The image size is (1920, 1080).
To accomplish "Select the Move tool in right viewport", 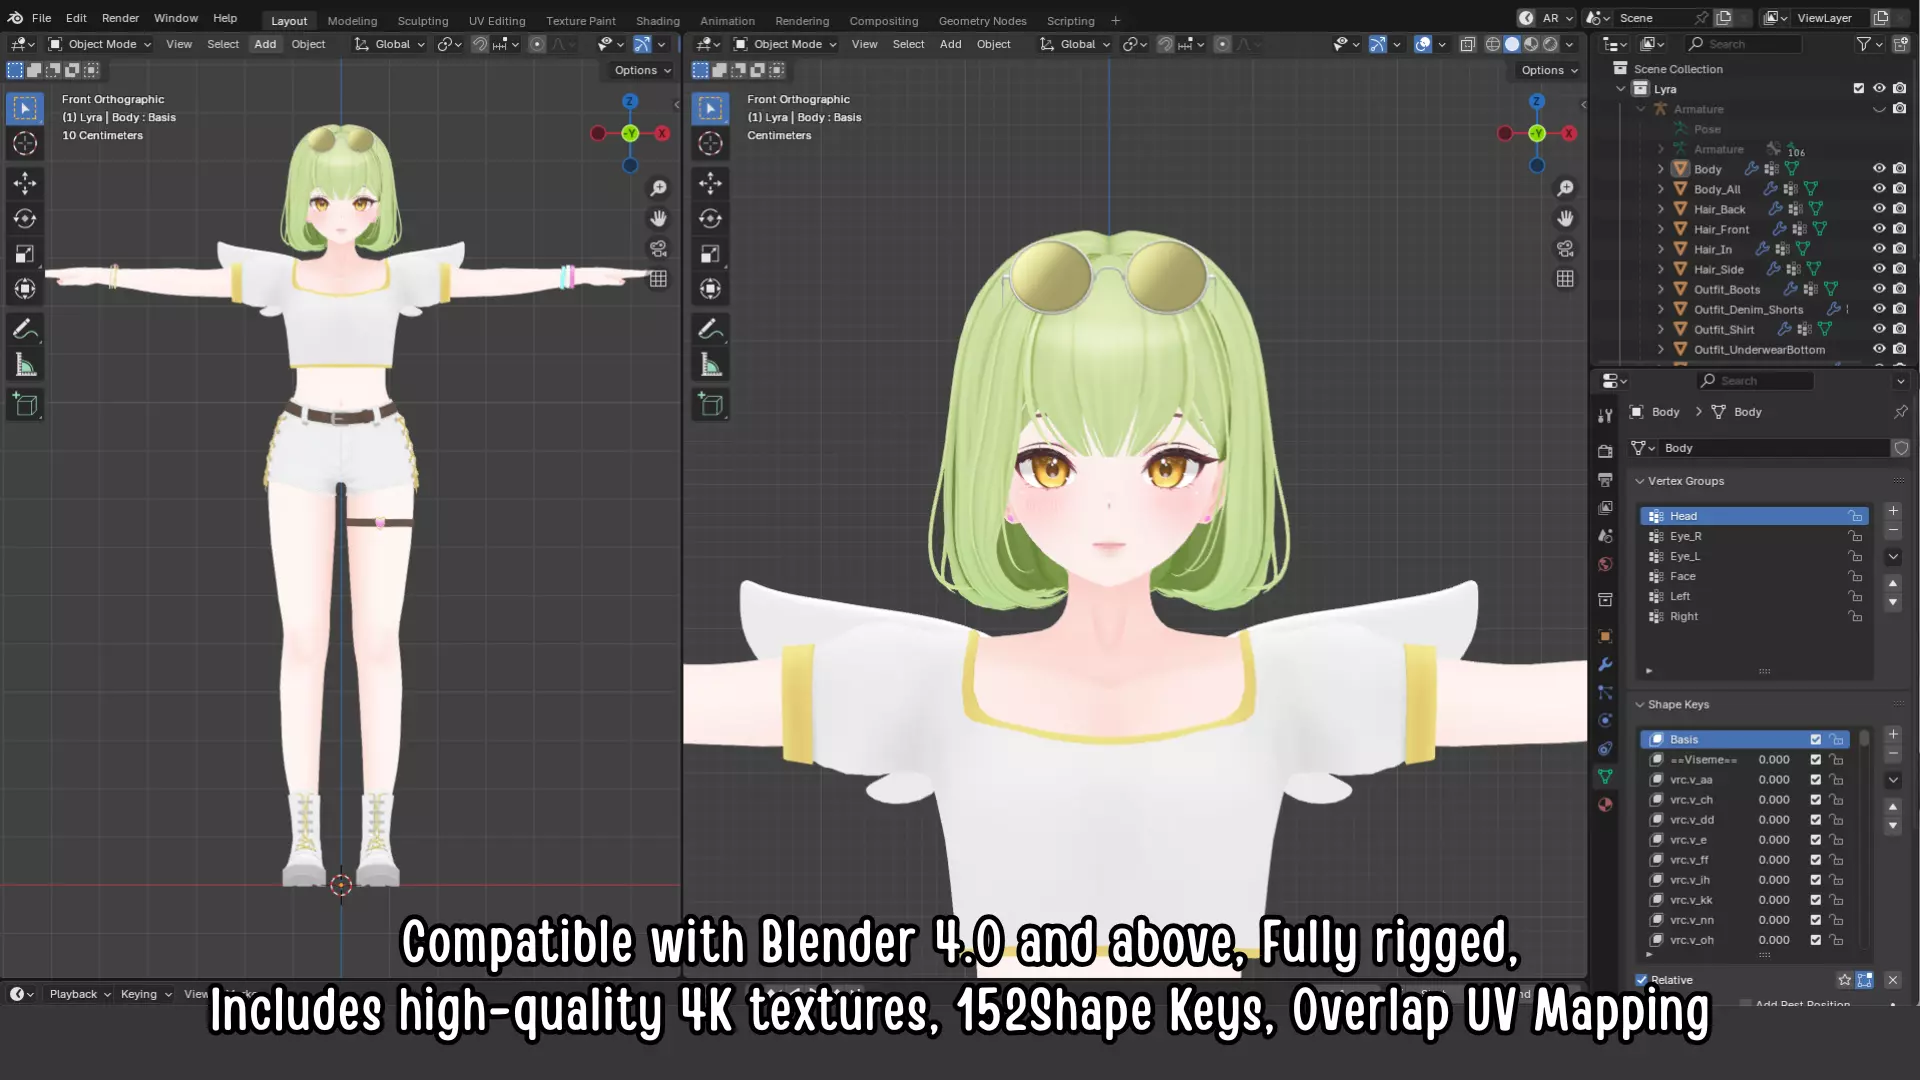I will point(711,183).
